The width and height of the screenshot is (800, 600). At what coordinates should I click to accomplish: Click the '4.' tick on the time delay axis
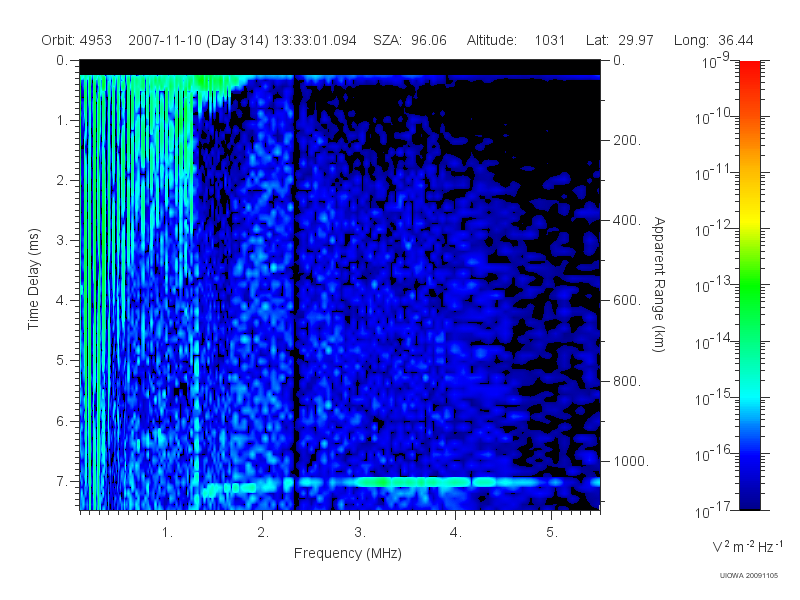pyautogui.click(x=62, y=301)
